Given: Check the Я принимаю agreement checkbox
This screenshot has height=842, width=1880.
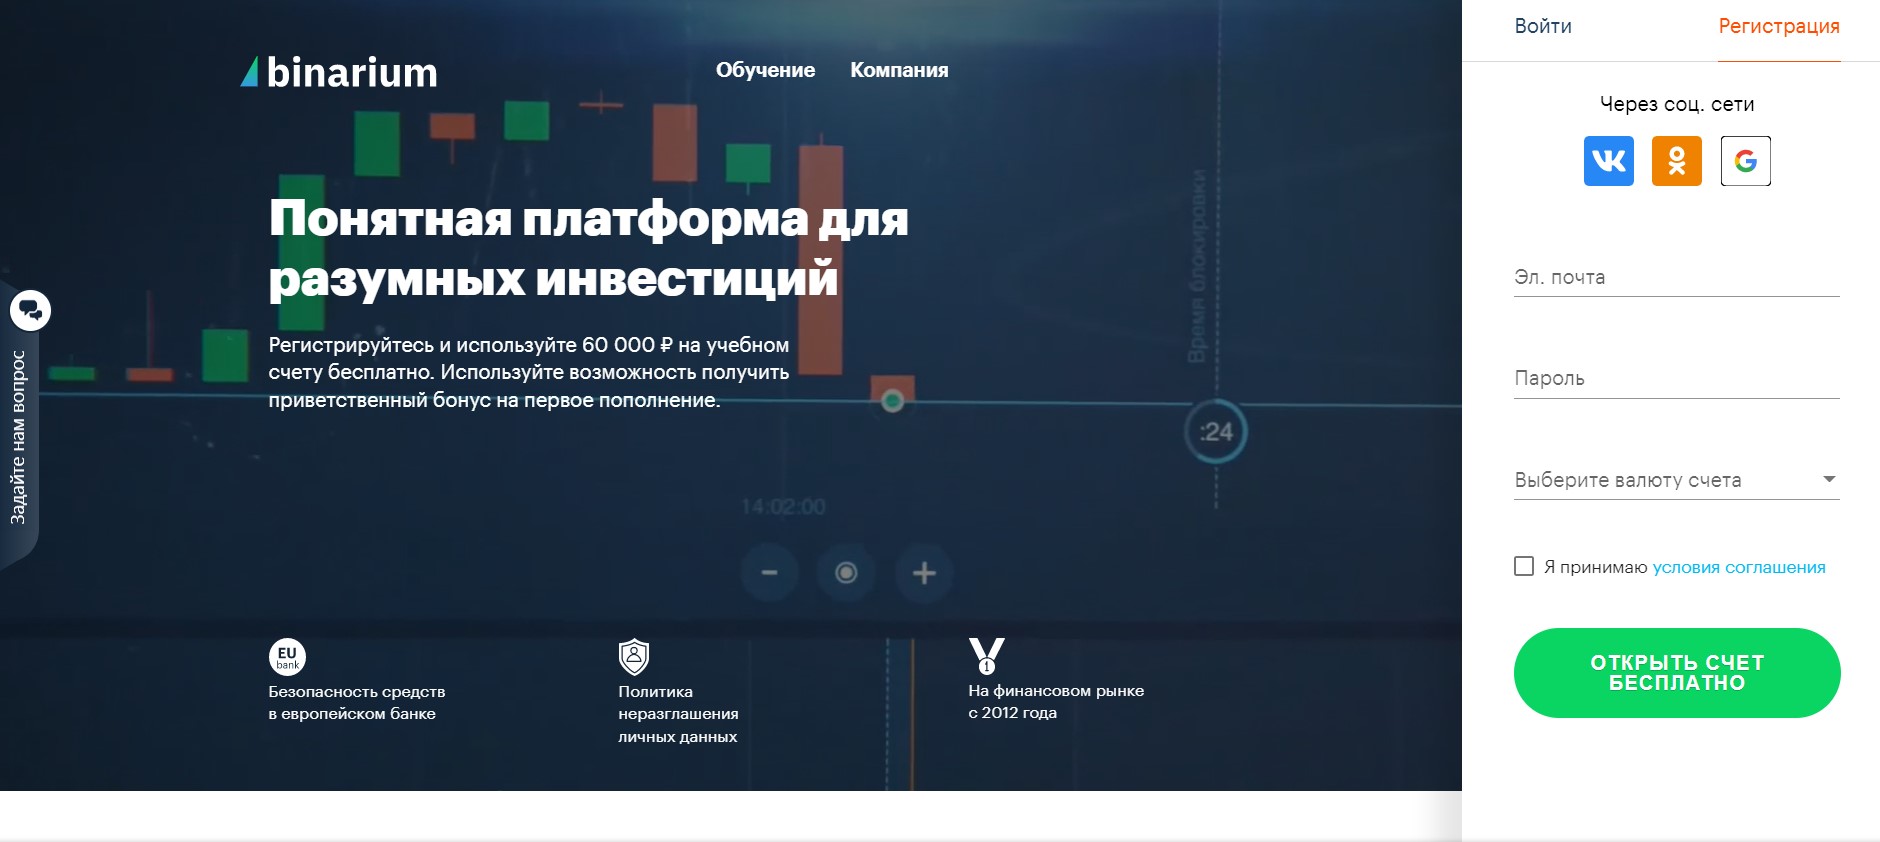Looking at the screenshot, I should tap(1524, 567).
